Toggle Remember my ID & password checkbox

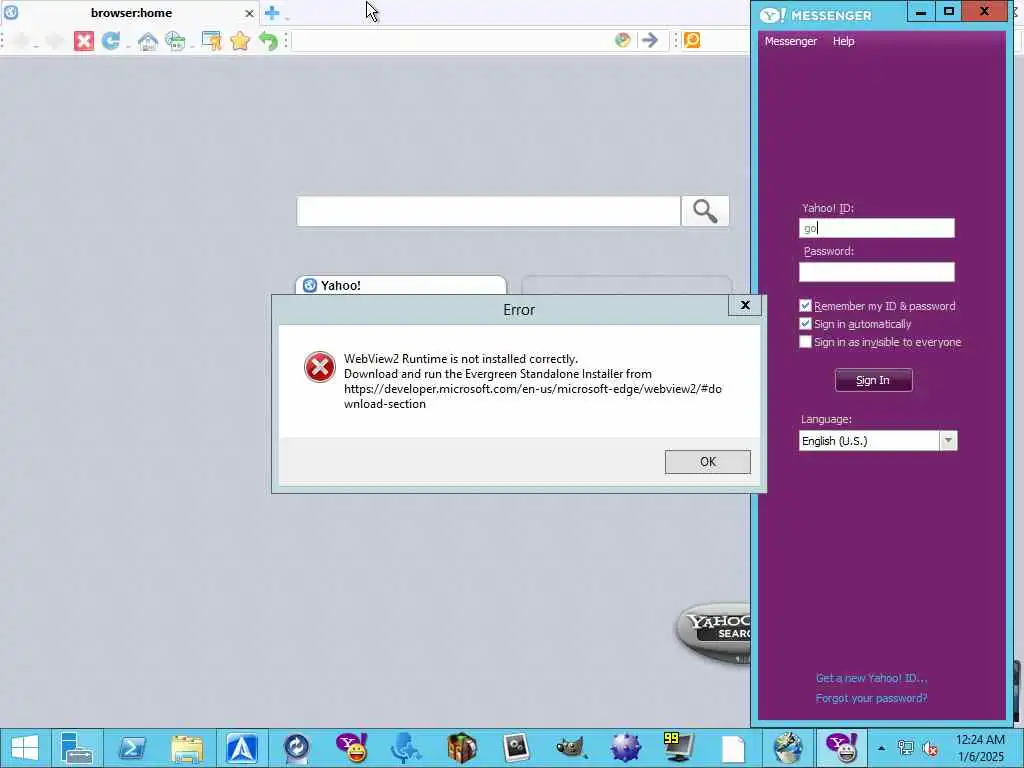pos(805,306)
